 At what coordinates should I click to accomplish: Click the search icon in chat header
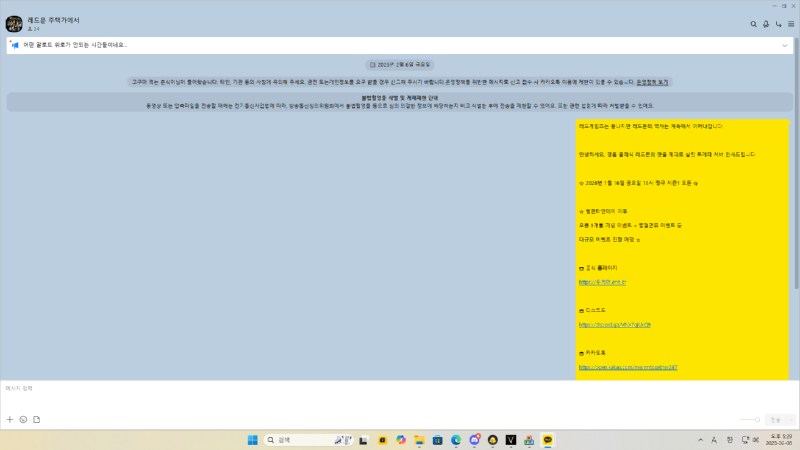pyautogui.click(x=753, y=23)
